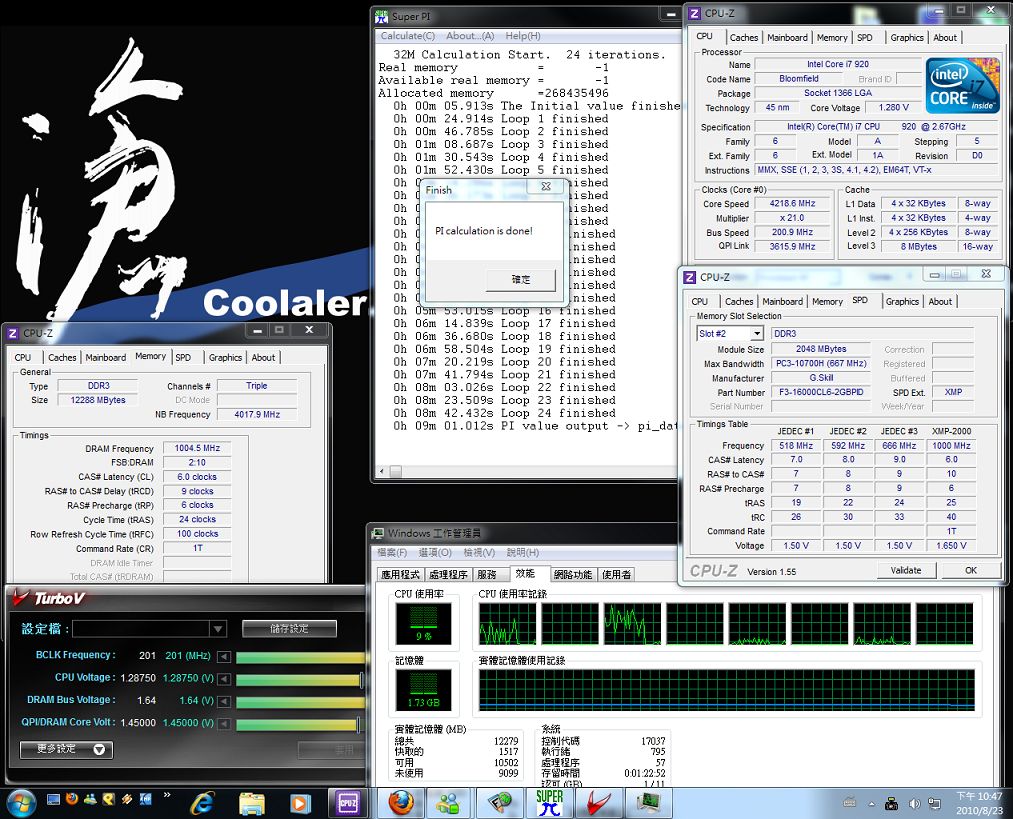Image resolution: width=1013 pixels, height=819 pixels.
Task: Switch to Task Manager 服務 services tab
Action: (x=486, y=574)
